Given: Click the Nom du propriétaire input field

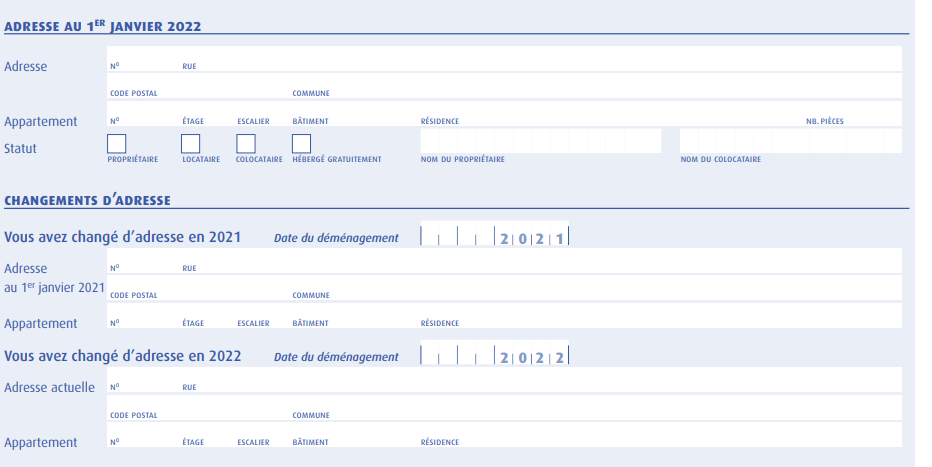Looking at the screenshot, I should (x=541, y=141).
